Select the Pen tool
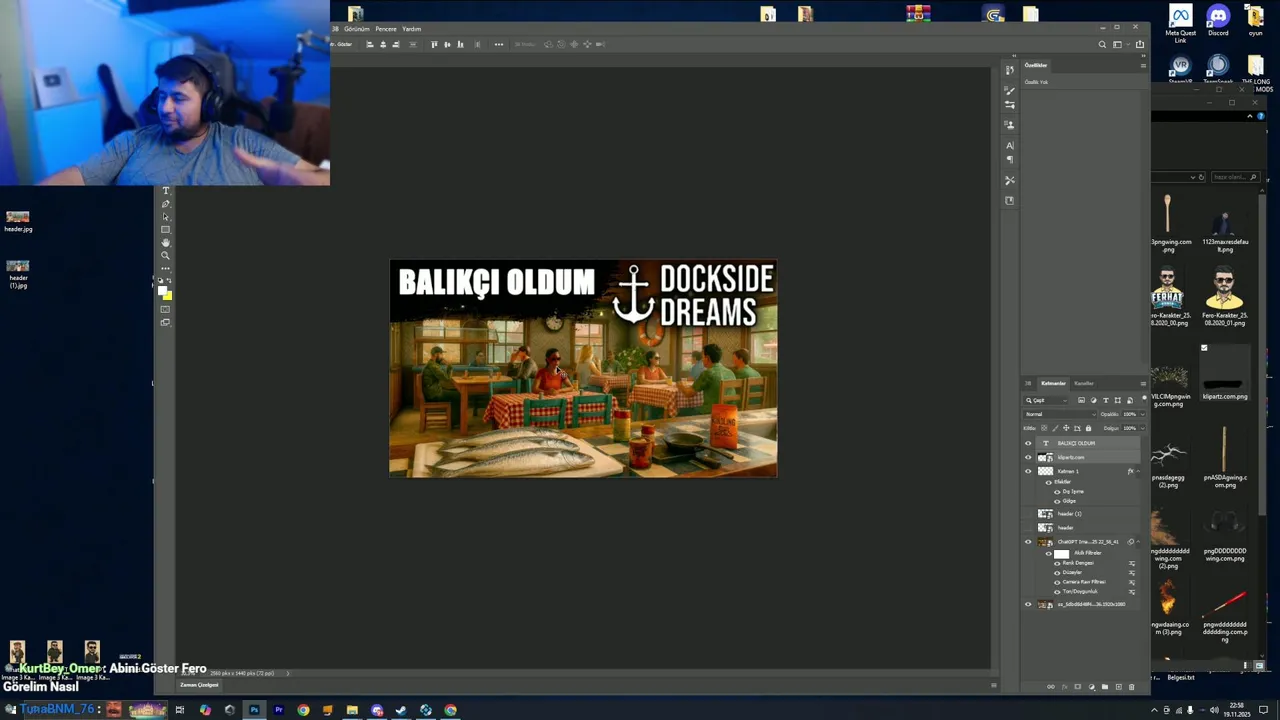The height and width of the screenshot is (720, 1280). click(x=166, y=203)
